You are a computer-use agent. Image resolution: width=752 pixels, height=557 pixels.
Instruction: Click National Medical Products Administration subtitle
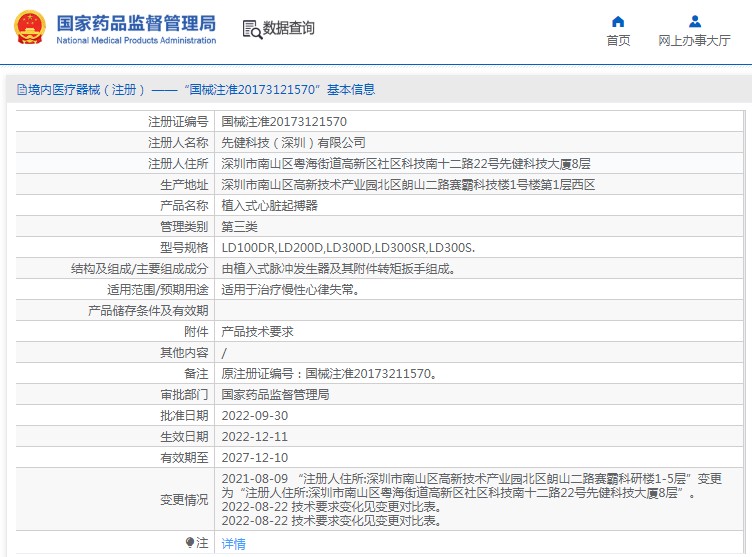tap(136, 40)
